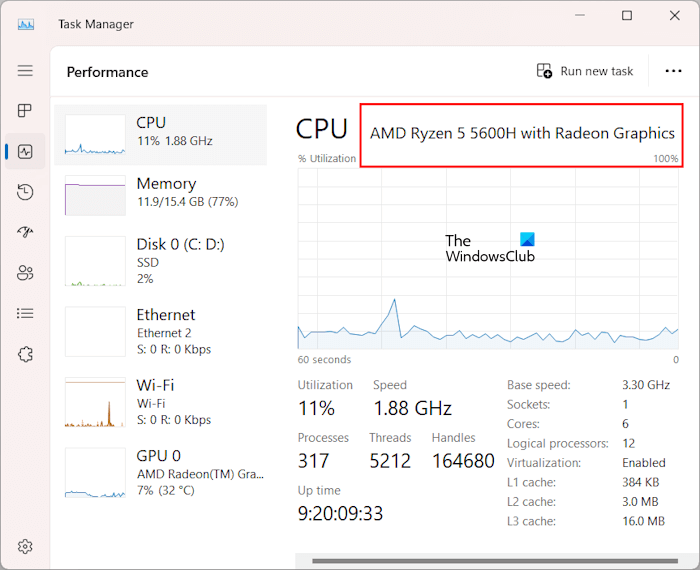Show Disk 0 performance details

tap(160, 260)
